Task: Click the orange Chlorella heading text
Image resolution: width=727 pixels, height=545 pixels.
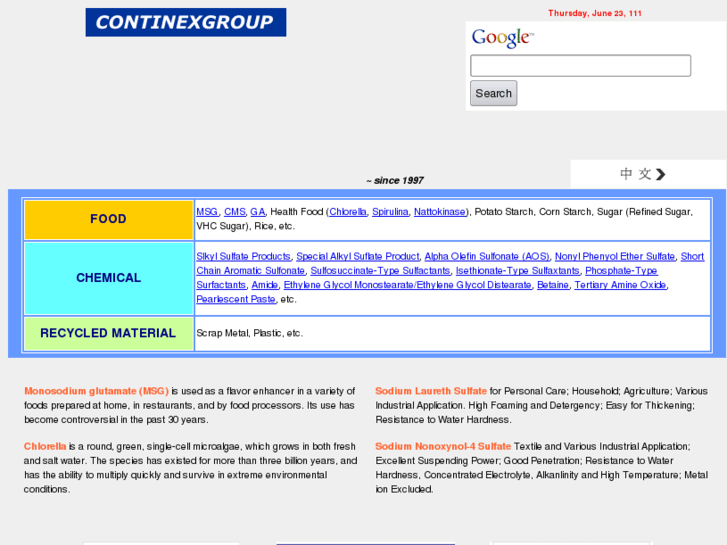Action: (x=45, y=446)
